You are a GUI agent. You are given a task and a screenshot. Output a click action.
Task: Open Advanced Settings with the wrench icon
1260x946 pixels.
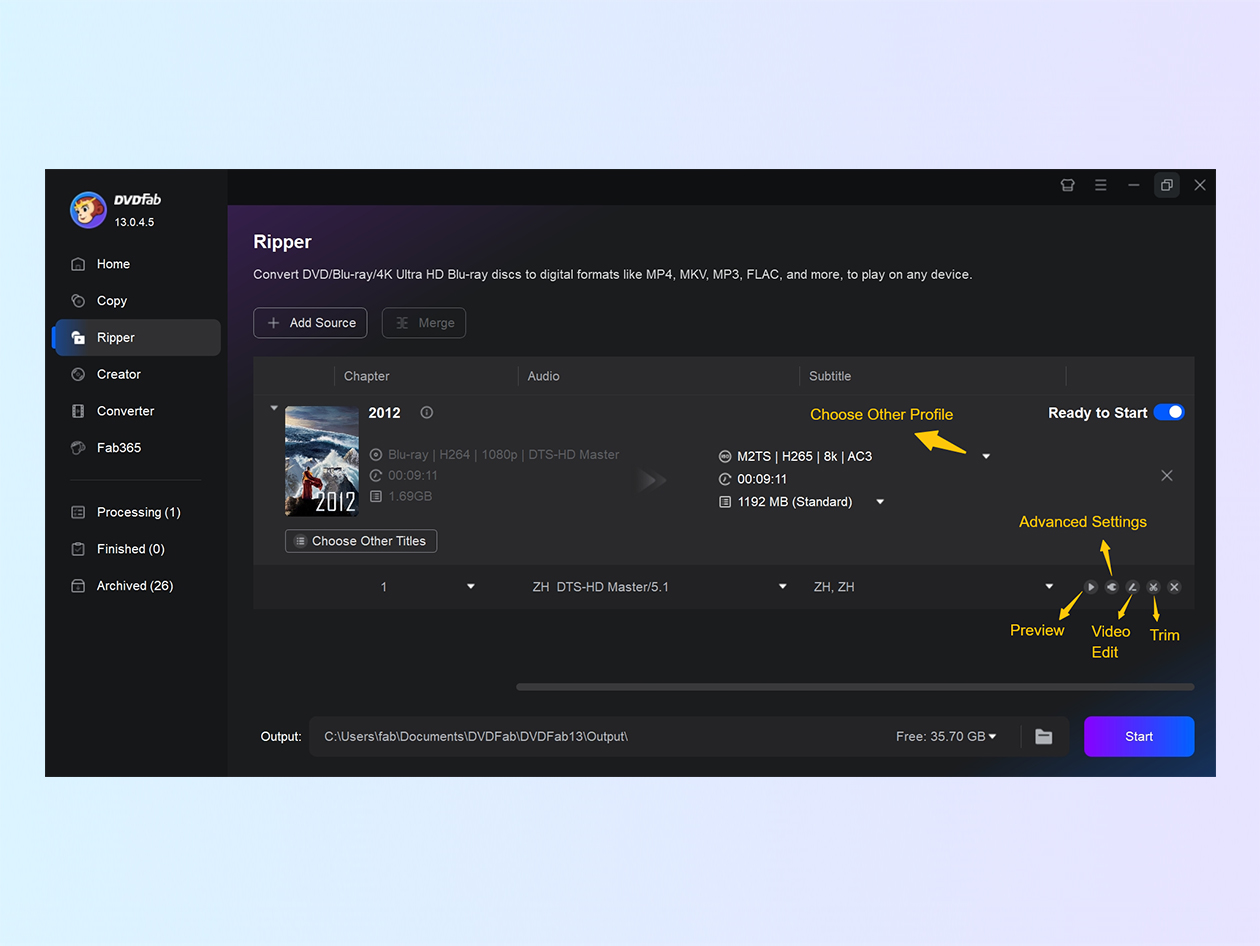[x=1111, y=587]
